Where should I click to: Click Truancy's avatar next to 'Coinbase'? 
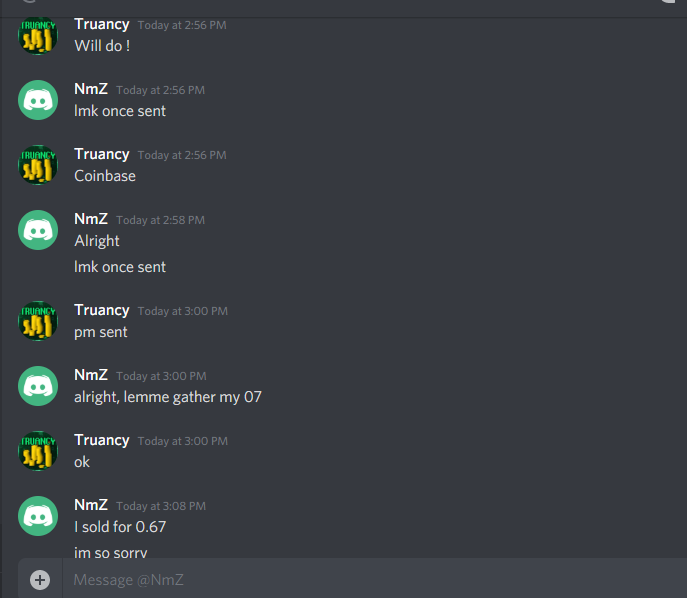[38, 165]
